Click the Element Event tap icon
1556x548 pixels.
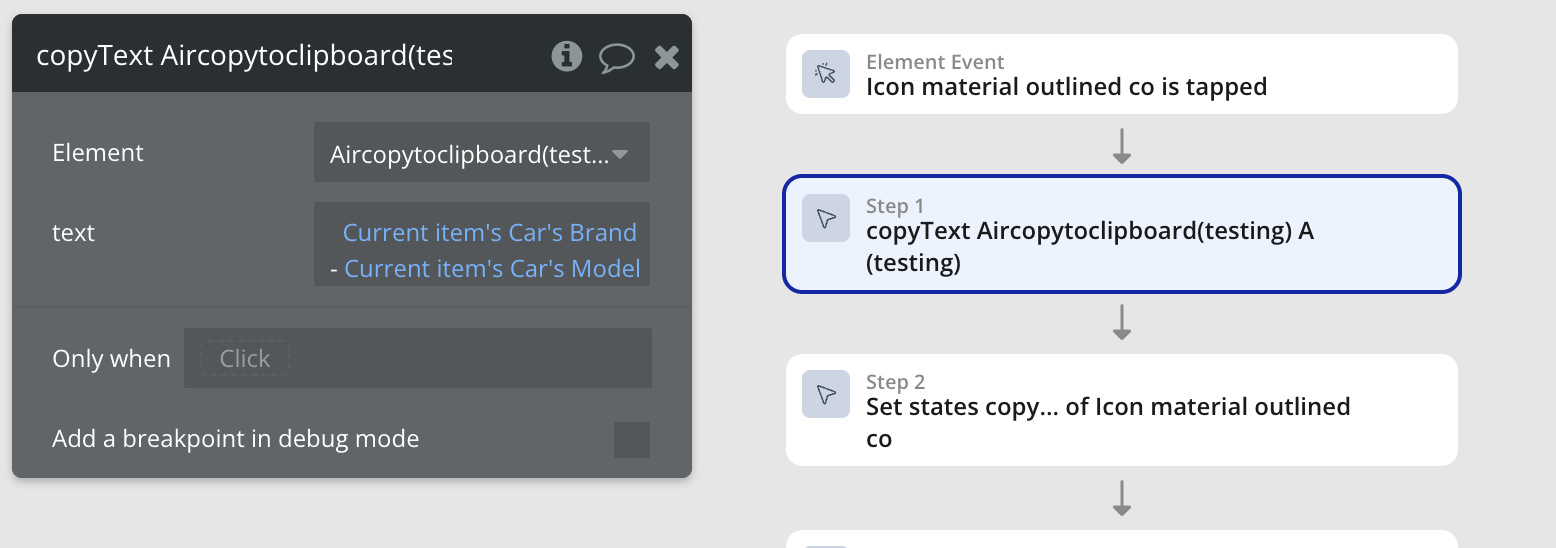click(x=826, y=74)
